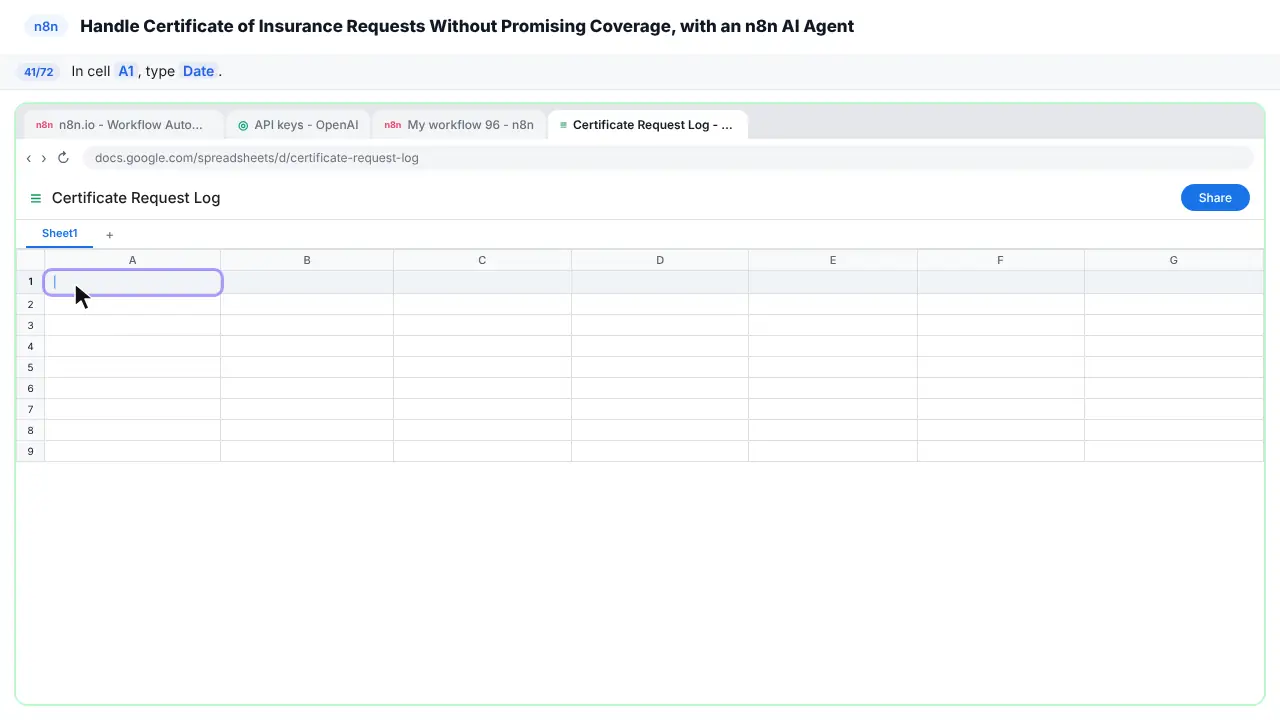This screenshot has width=1280, height=720.
Task: Switch to the My workflow 96 tab
Action: 459,125
